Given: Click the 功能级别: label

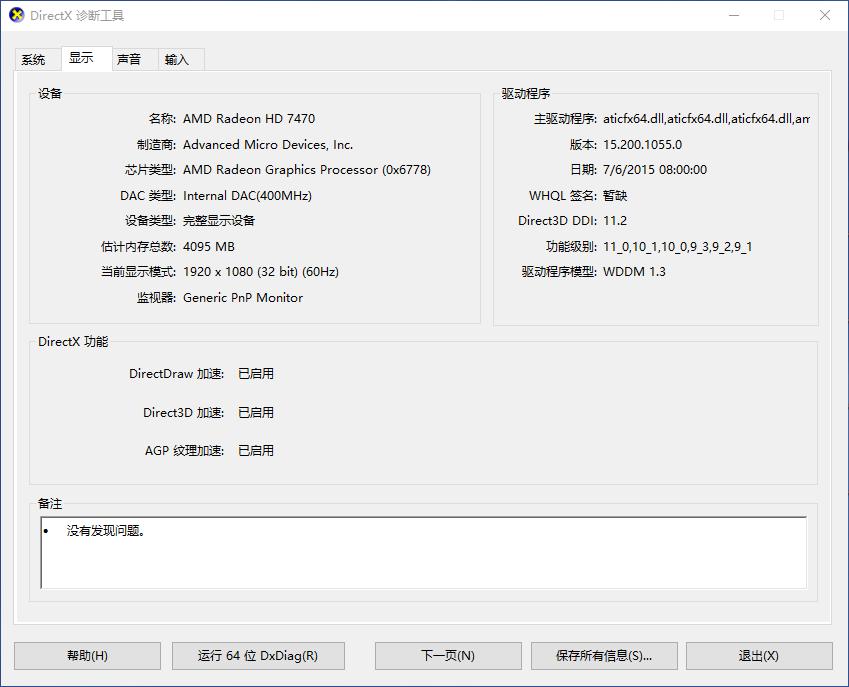Looking at the screenshot, I should click(x=571, y=246).
